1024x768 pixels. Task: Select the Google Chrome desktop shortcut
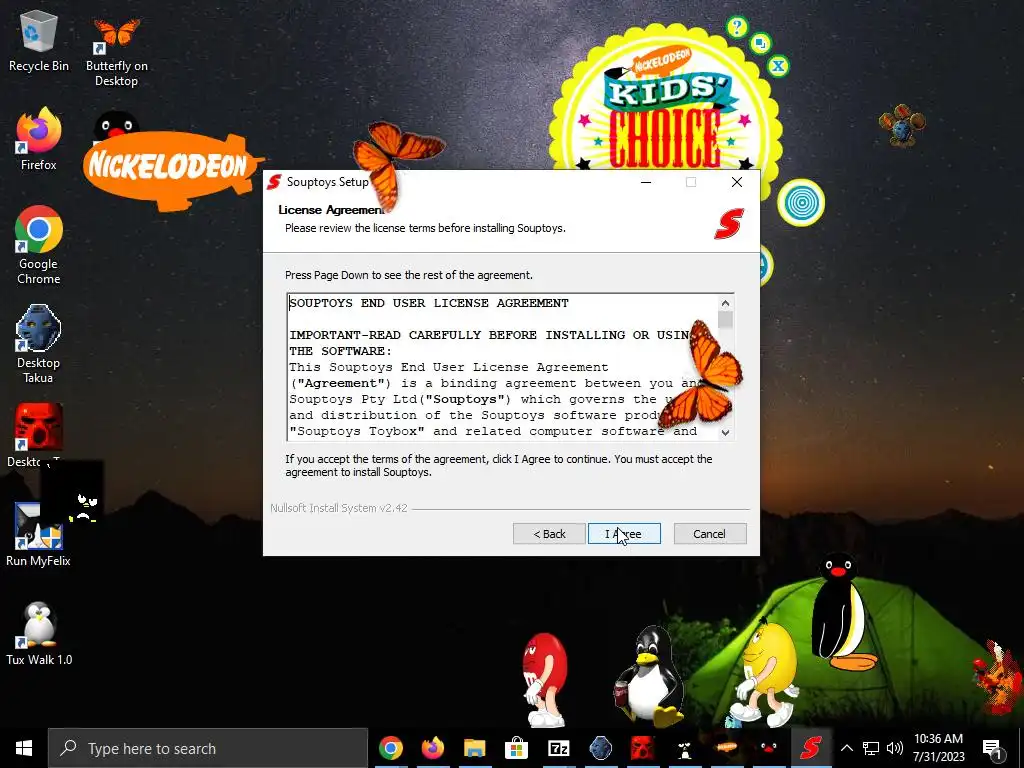point(39,245)
